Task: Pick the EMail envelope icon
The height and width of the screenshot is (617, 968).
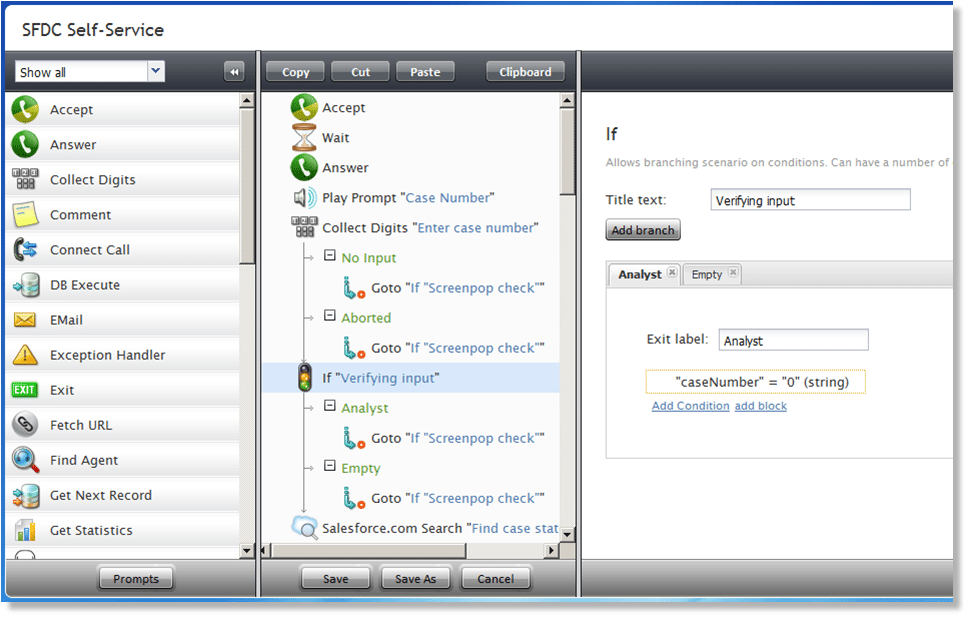Action: pos(25,320)
